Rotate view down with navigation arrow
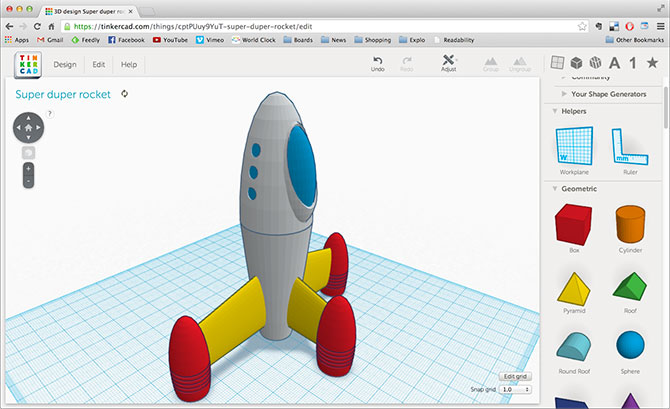This screenshot has width=670, height=409. pos(28,138)
